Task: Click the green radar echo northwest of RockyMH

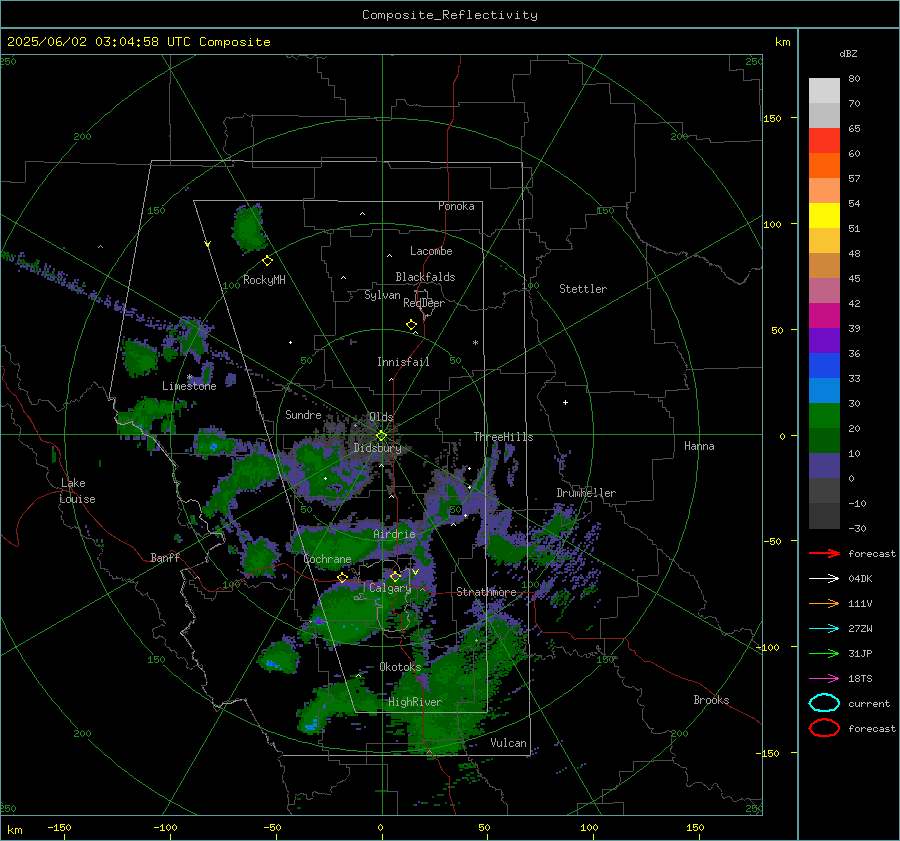Action: [x=250, y=228]
